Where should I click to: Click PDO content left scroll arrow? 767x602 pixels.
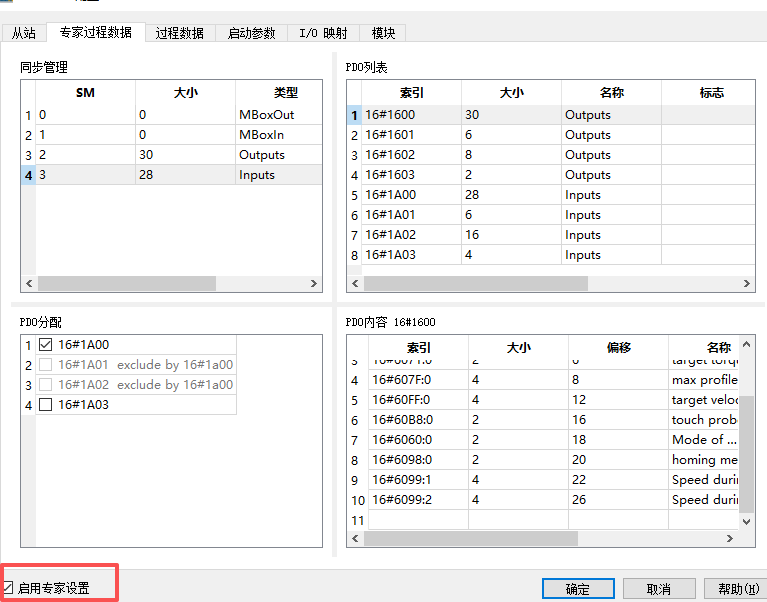(x=355, y=538)
